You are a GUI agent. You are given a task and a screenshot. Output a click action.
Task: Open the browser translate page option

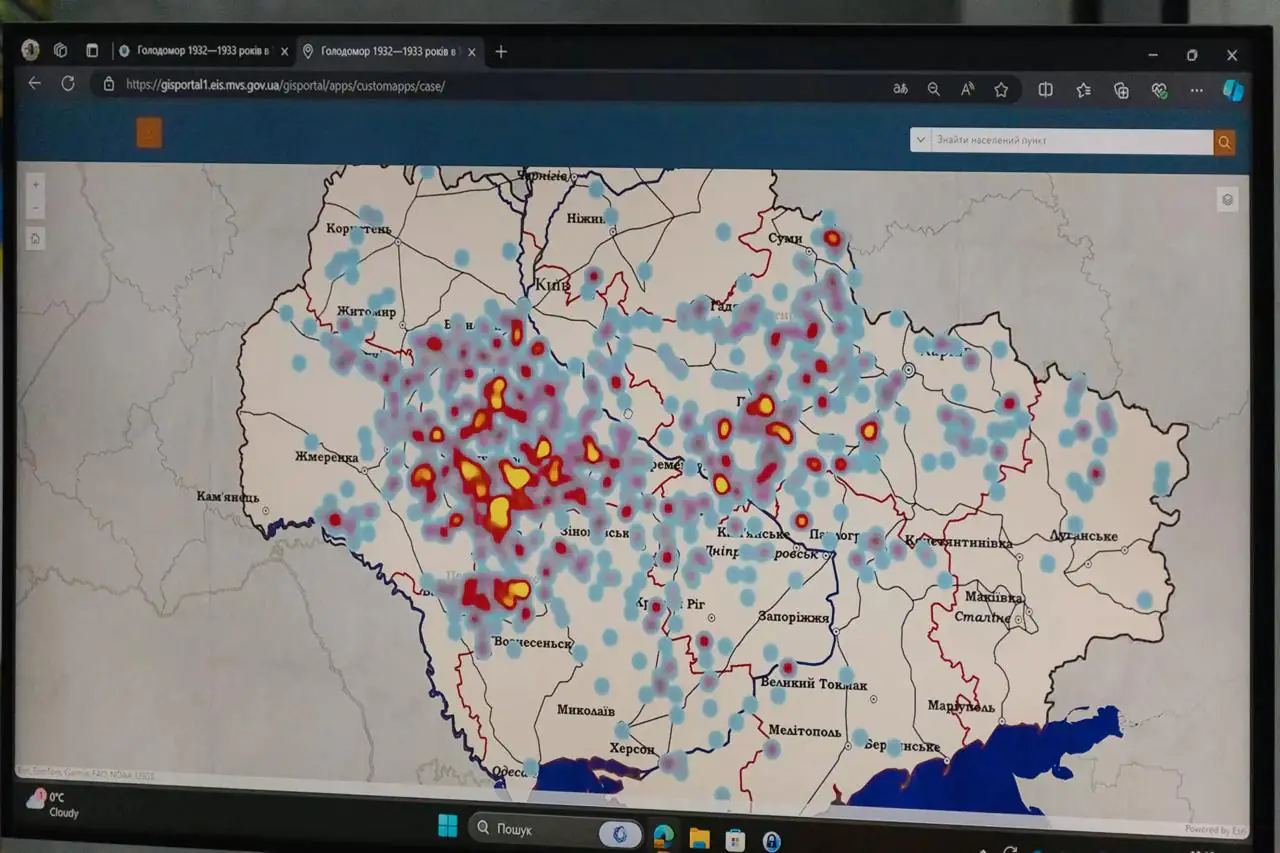click(900, 89)
